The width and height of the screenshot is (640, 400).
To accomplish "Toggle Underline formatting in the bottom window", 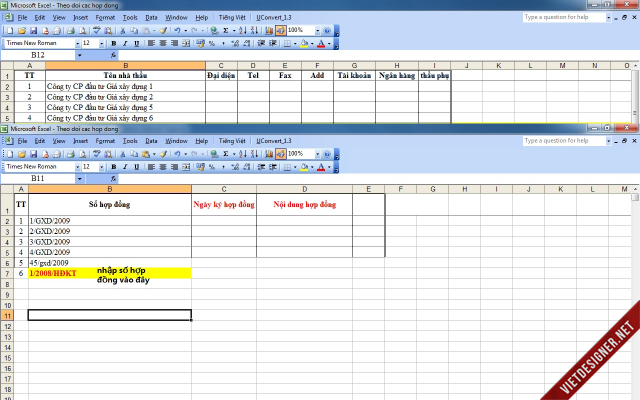I will [137, 167].
